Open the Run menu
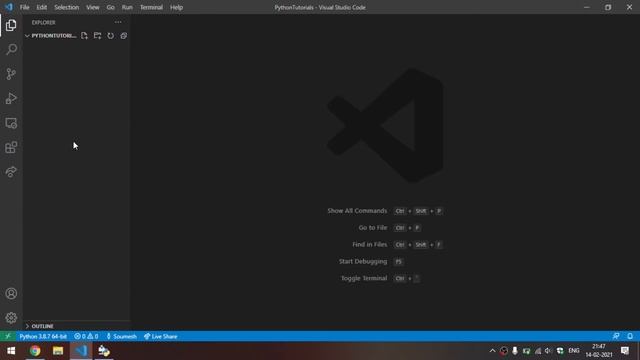The image size is (640, 360). coord(127,7)
